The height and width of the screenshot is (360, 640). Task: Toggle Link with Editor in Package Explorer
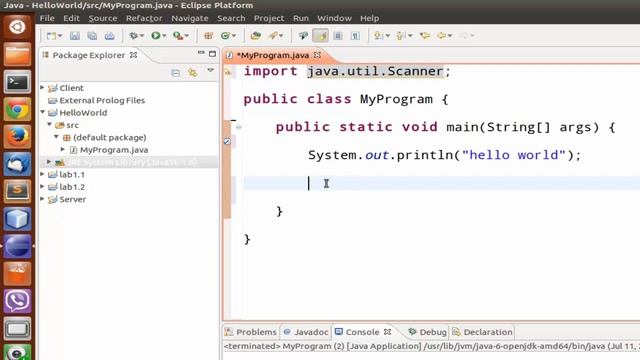(193, 73)
